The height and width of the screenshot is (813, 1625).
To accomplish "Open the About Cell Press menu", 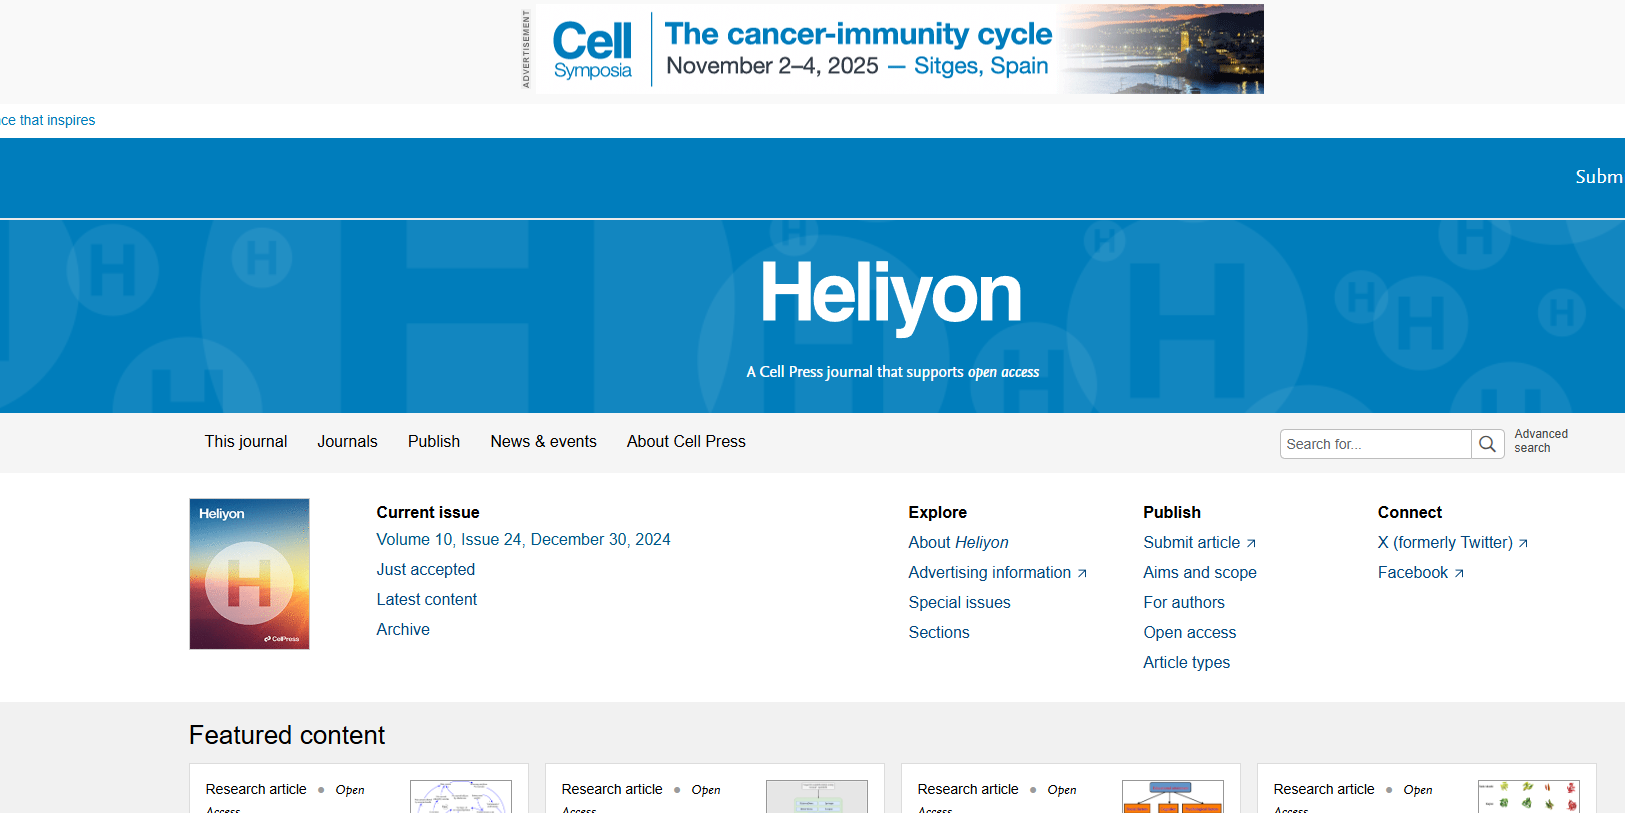I will [686, 441].
